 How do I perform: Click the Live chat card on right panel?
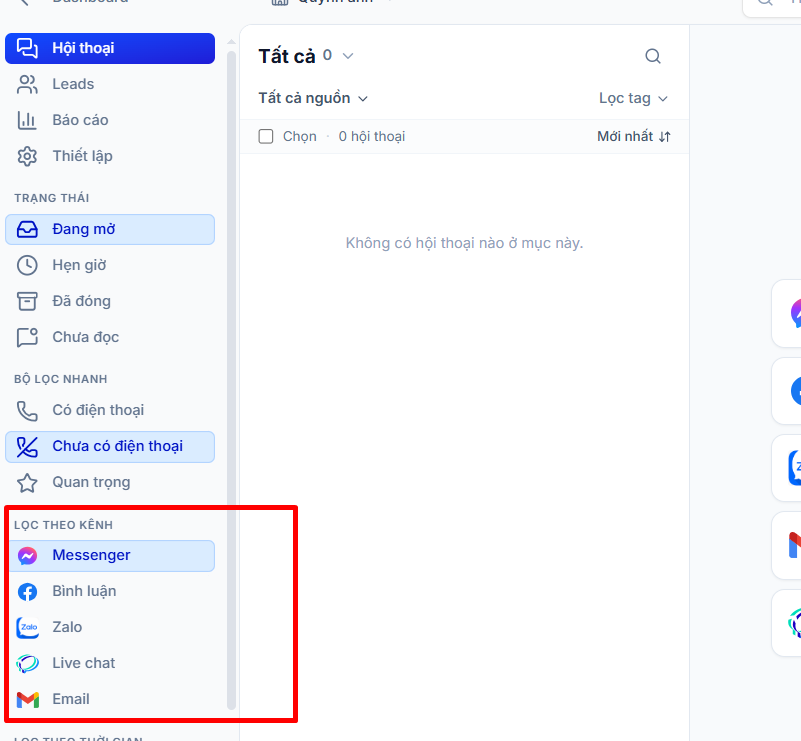(787, 623)
